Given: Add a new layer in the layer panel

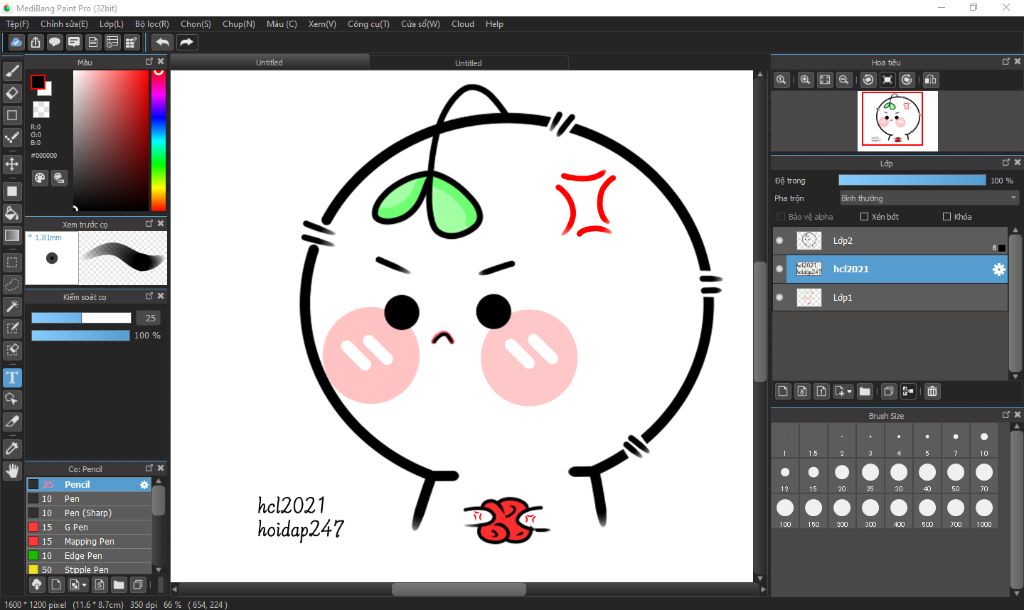Looking at the screenshot, I should 783,391.
